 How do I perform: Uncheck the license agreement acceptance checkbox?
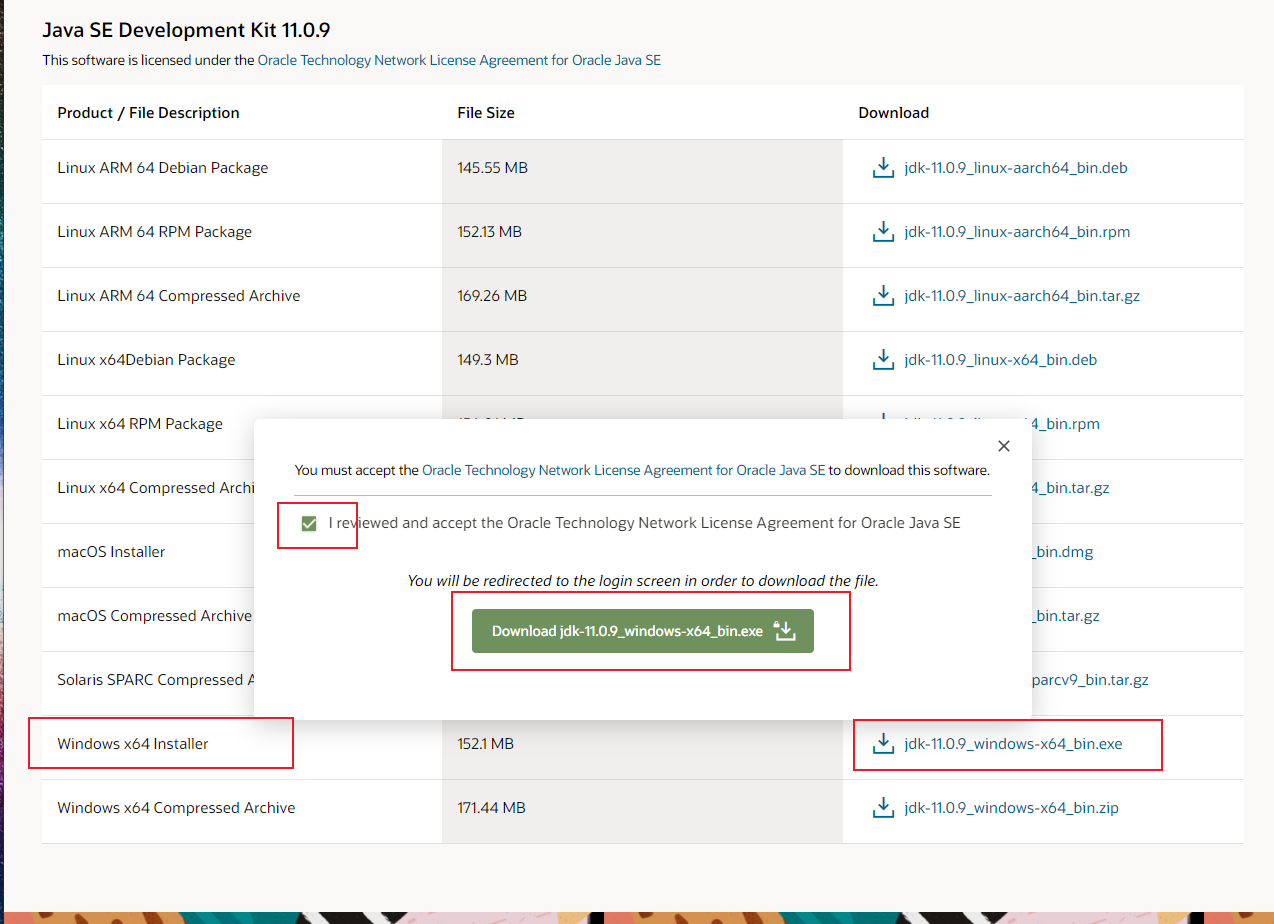pos(309,523)
